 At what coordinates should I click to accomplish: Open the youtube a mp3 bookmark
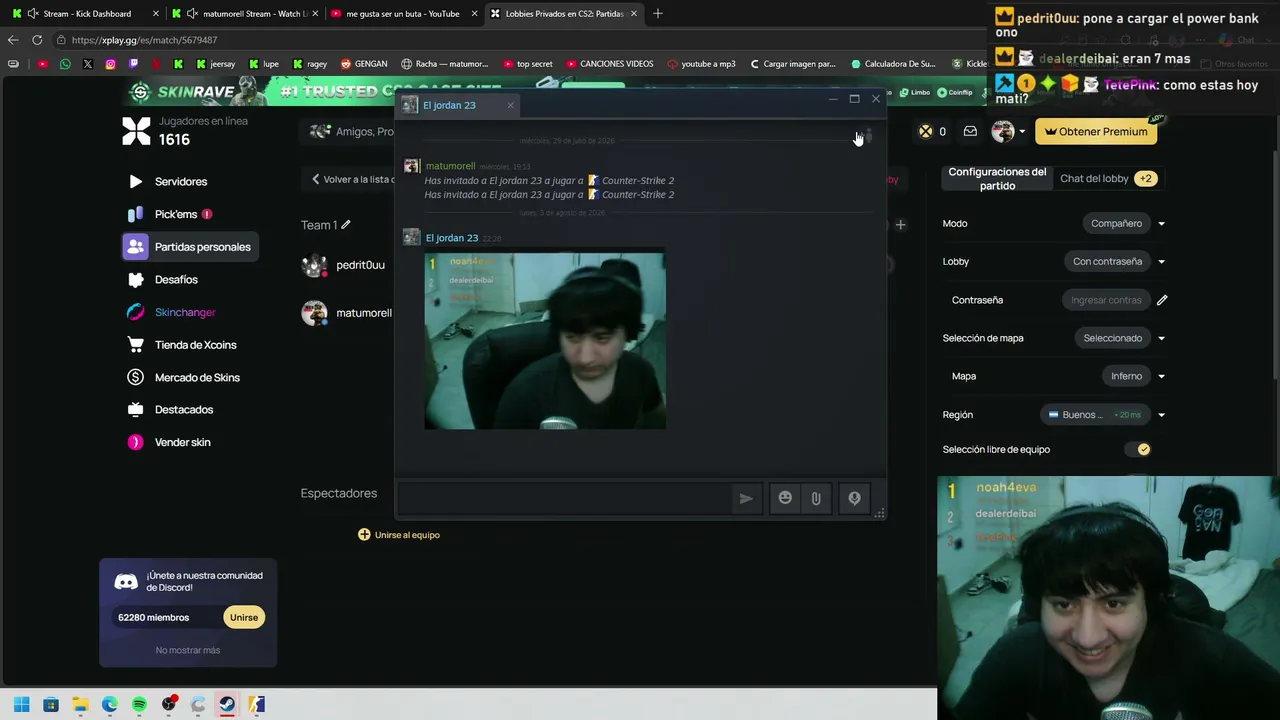pos(700,64)
